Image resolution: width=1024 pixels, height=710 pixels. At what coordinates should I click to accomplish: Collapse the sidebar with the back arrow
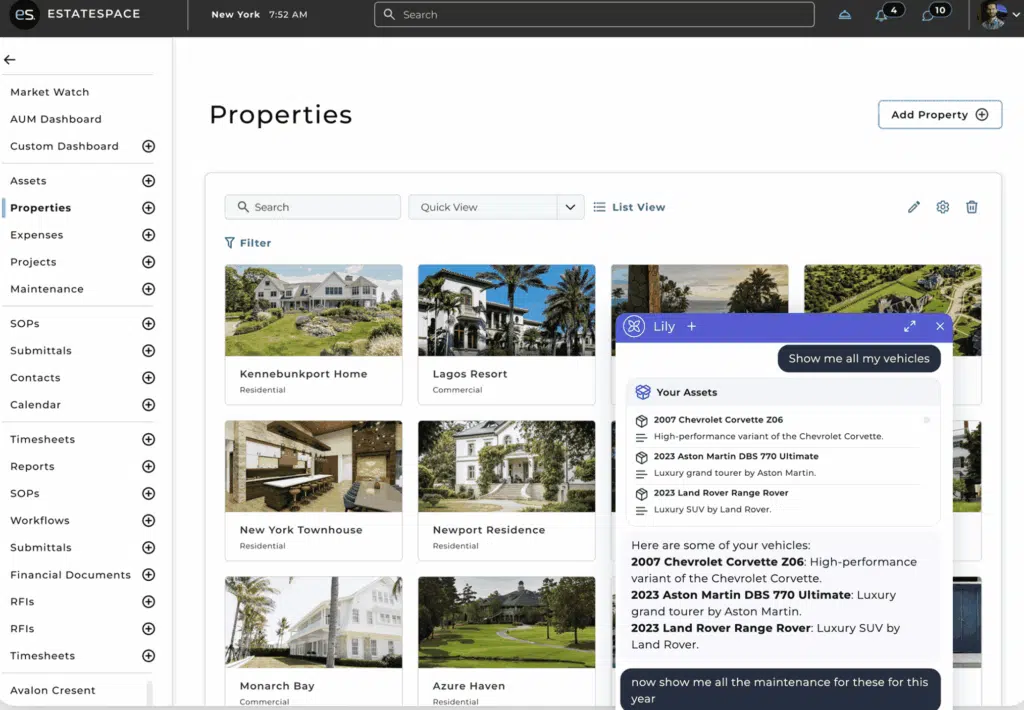(10, 60)
